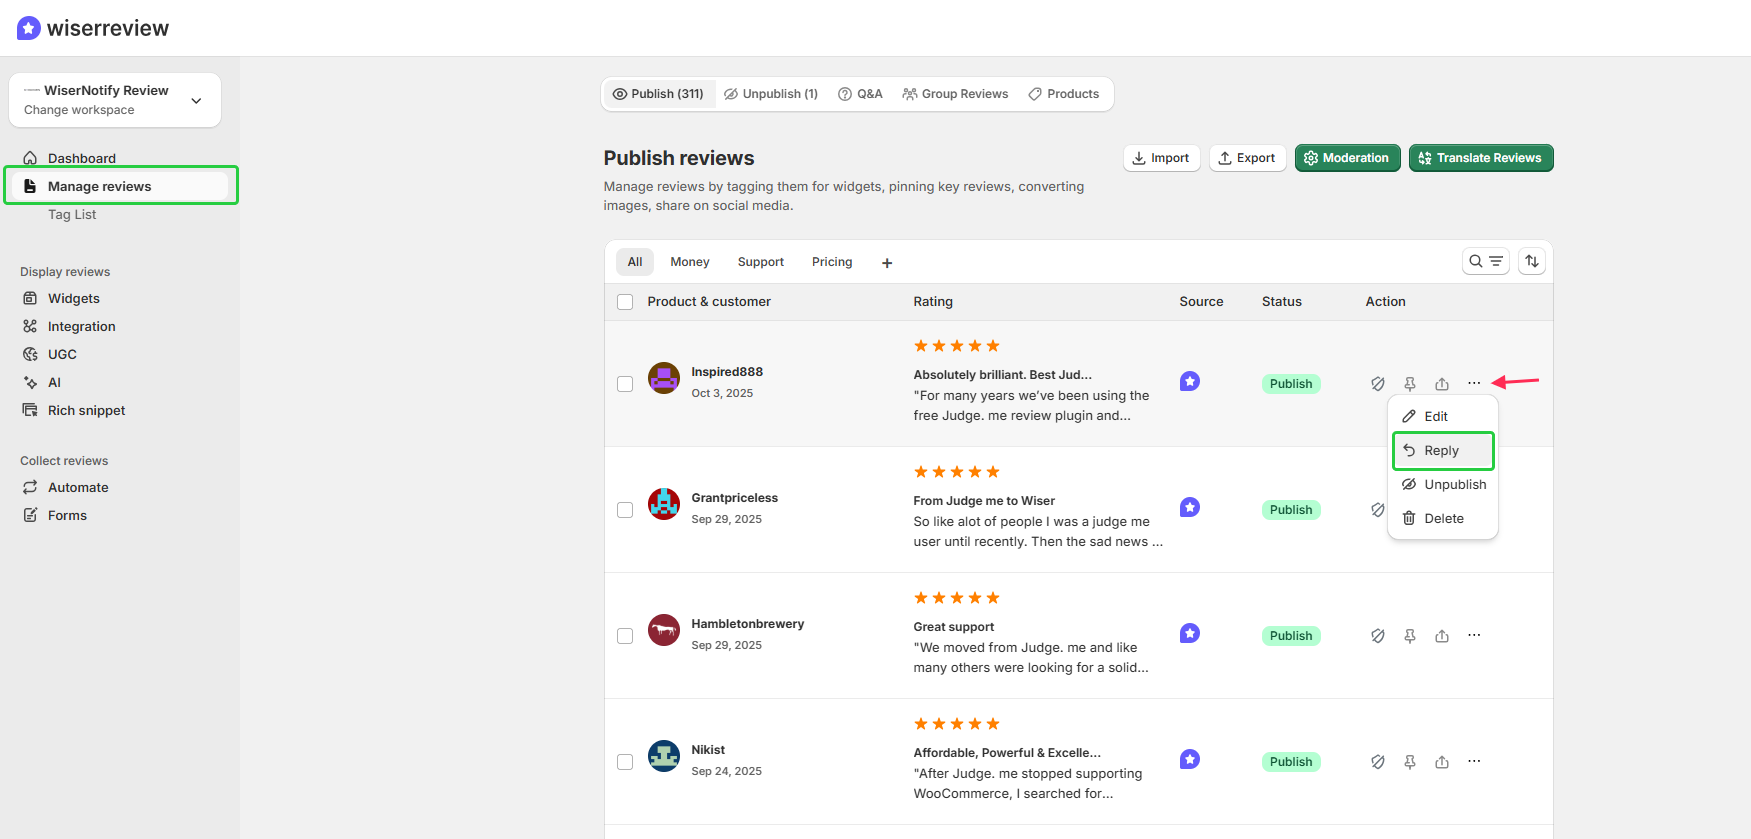Screen dimensions: 1751x839
Task: Open the Change workspace dropdown
Action: click(115, 100)
